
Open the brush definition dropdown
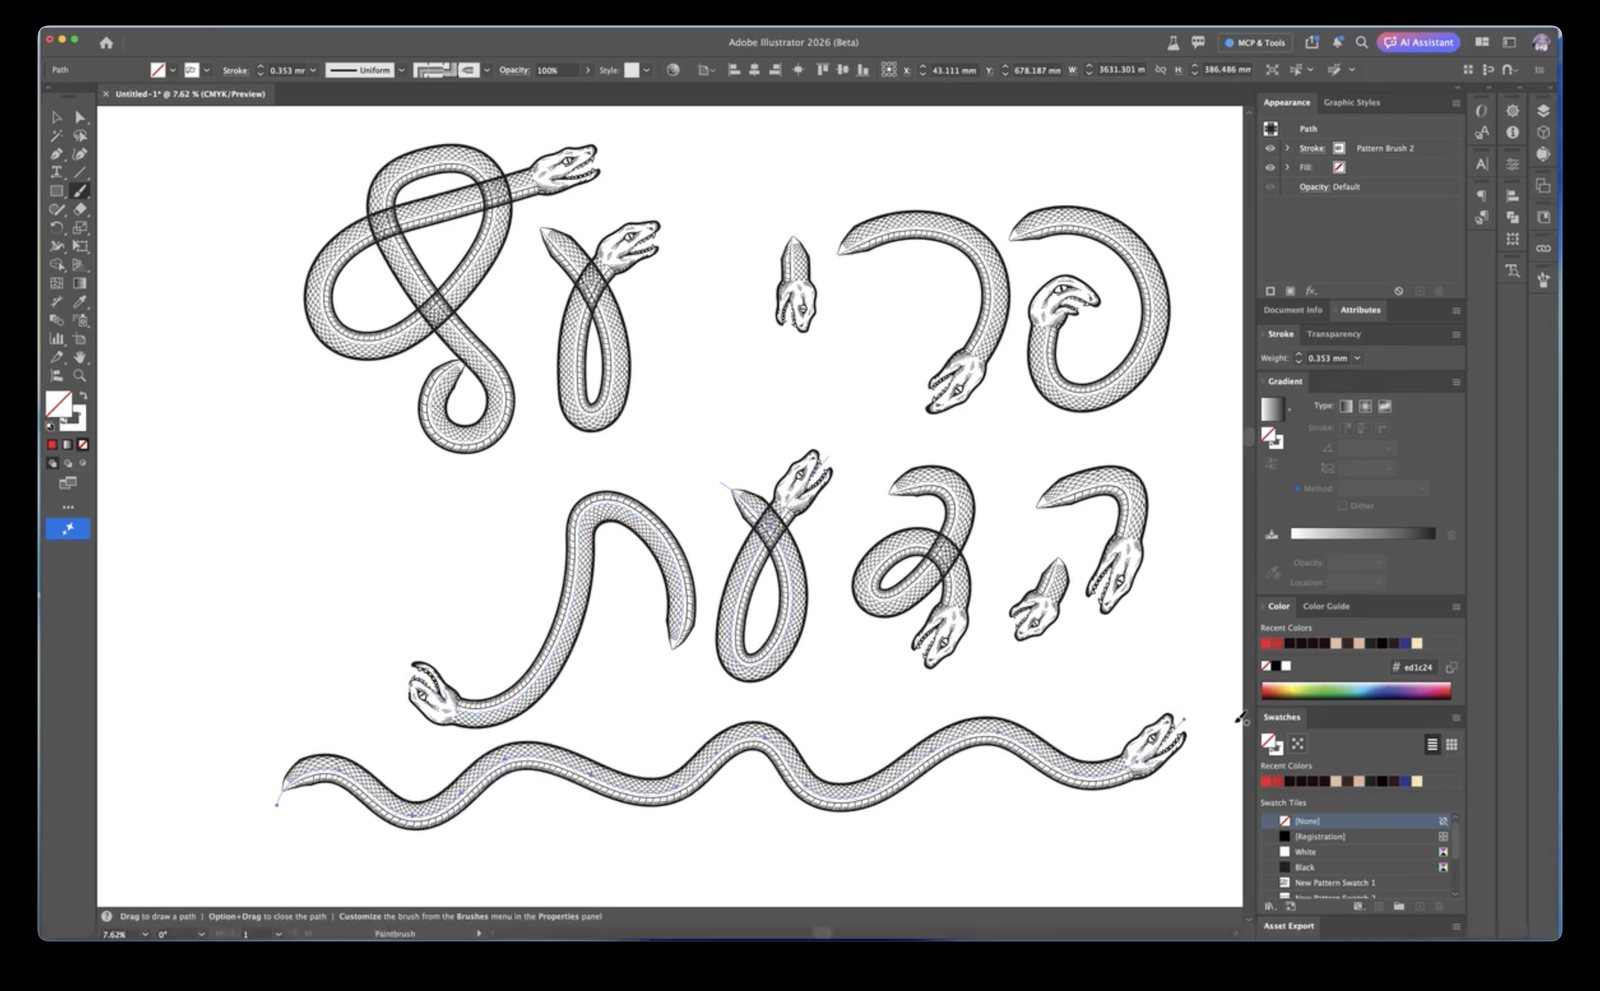coord(487,70)
